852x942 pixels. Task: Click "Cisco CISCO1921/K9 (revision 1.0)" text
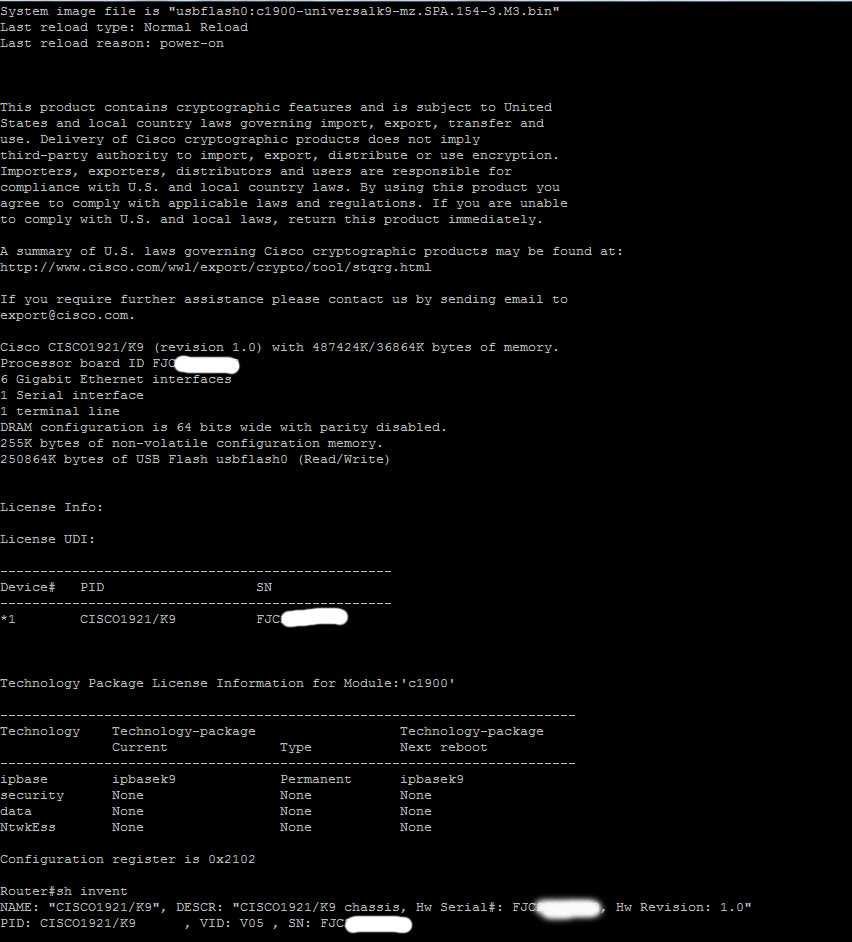[131, 347]
